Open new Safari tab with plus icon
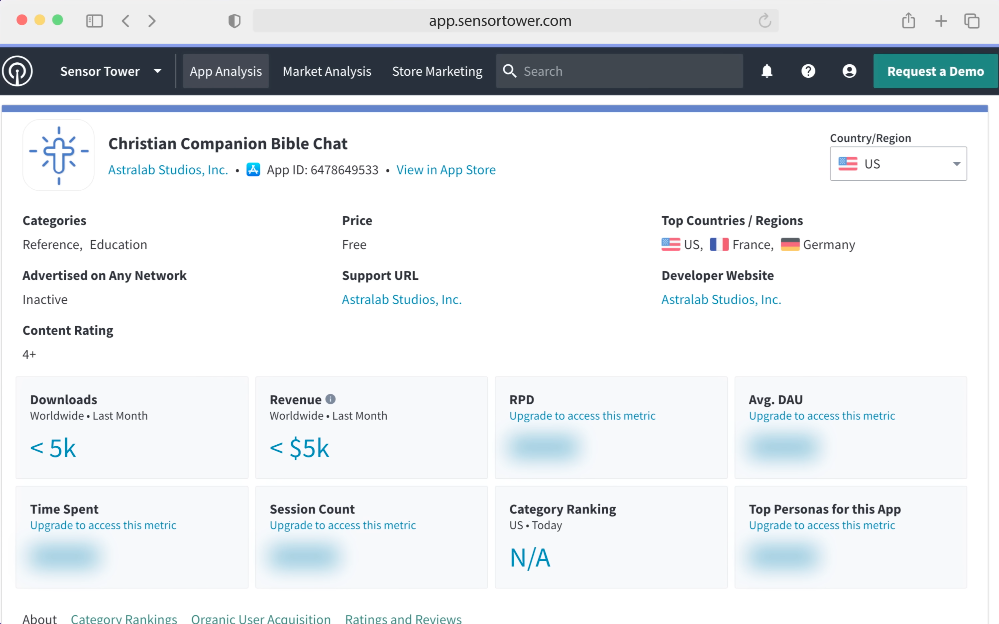Image resolution: width=999 pixels, height=624 pixels. [x=940, y=21]
